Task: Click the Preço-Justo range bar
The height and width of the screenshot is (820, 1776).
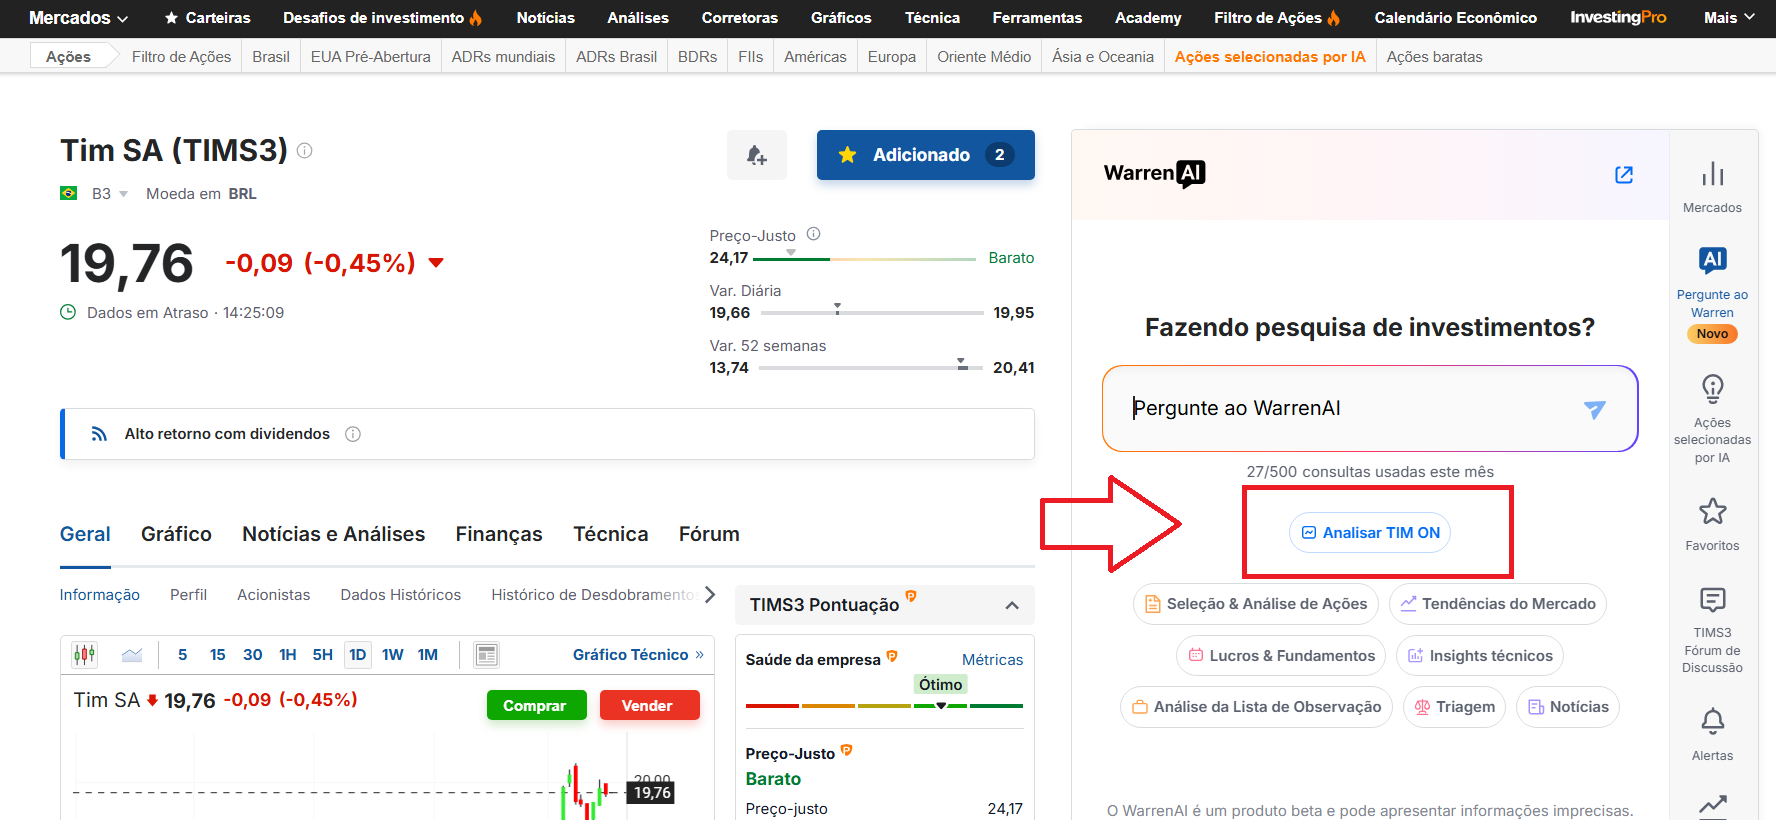Action: pyautogui.click(x=864, y=259)
